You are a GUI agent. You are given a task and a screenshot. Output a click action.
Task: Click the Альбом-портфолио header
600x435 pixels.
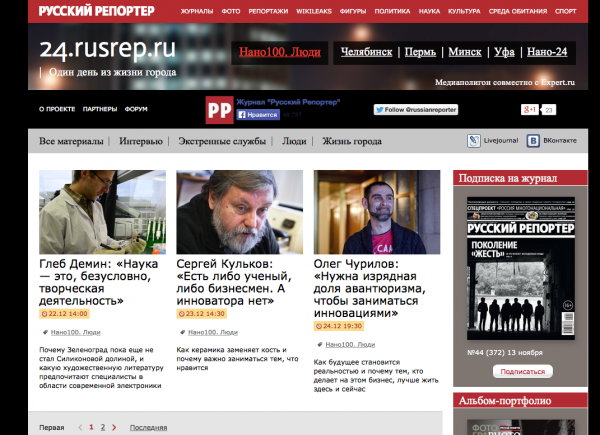tap(520, 401)
